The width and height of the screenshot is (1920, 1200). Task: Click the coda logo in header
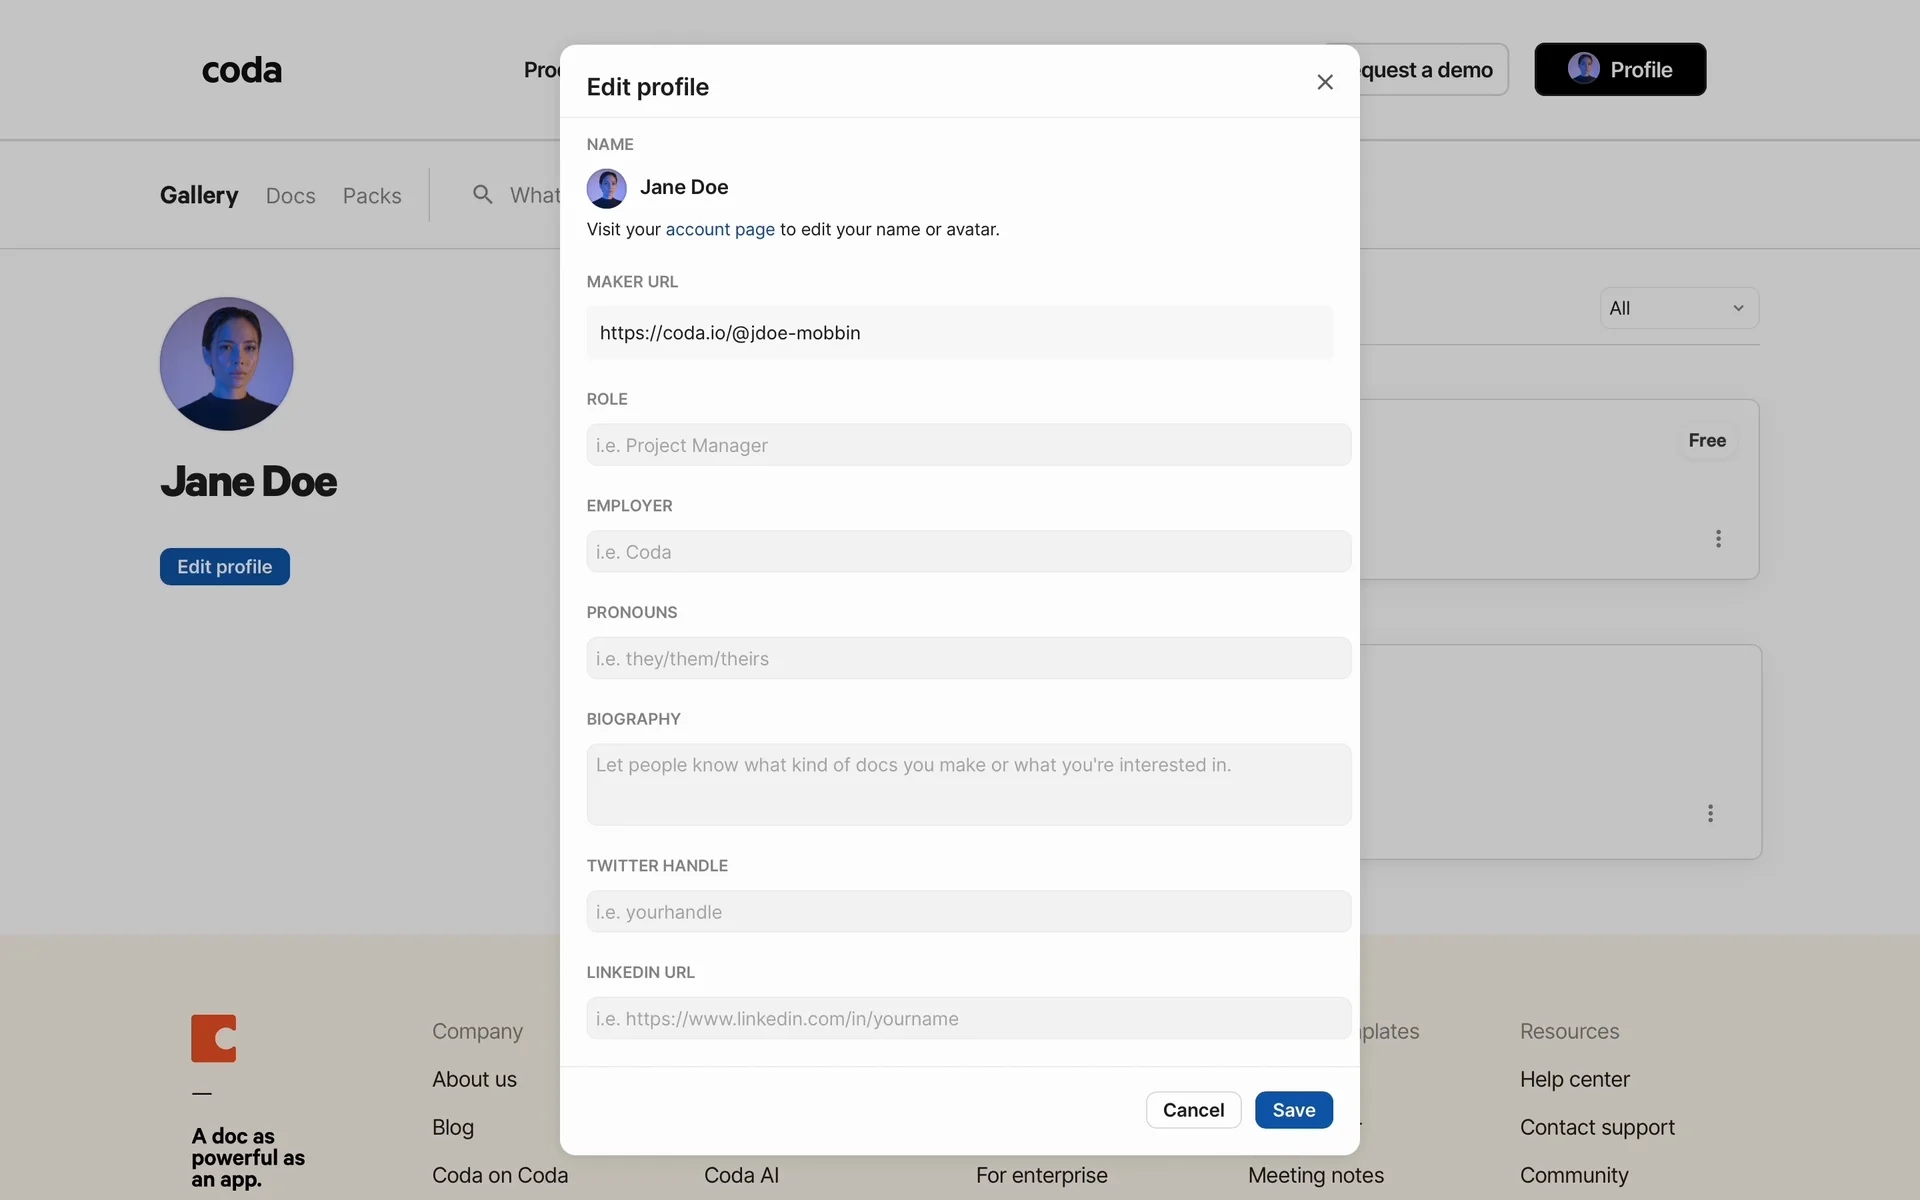click(x=242, y=70)
